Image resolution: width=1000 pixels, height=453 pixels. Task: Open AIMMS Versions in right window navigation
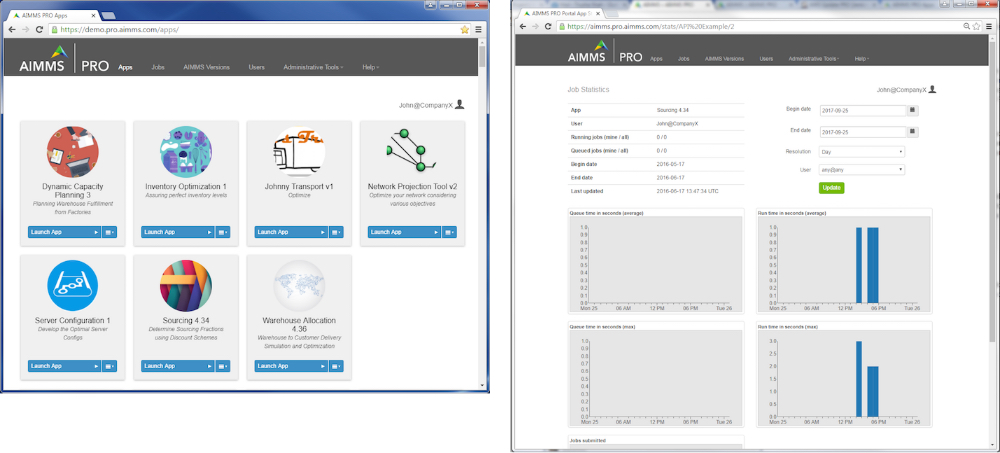coord(724,58)
